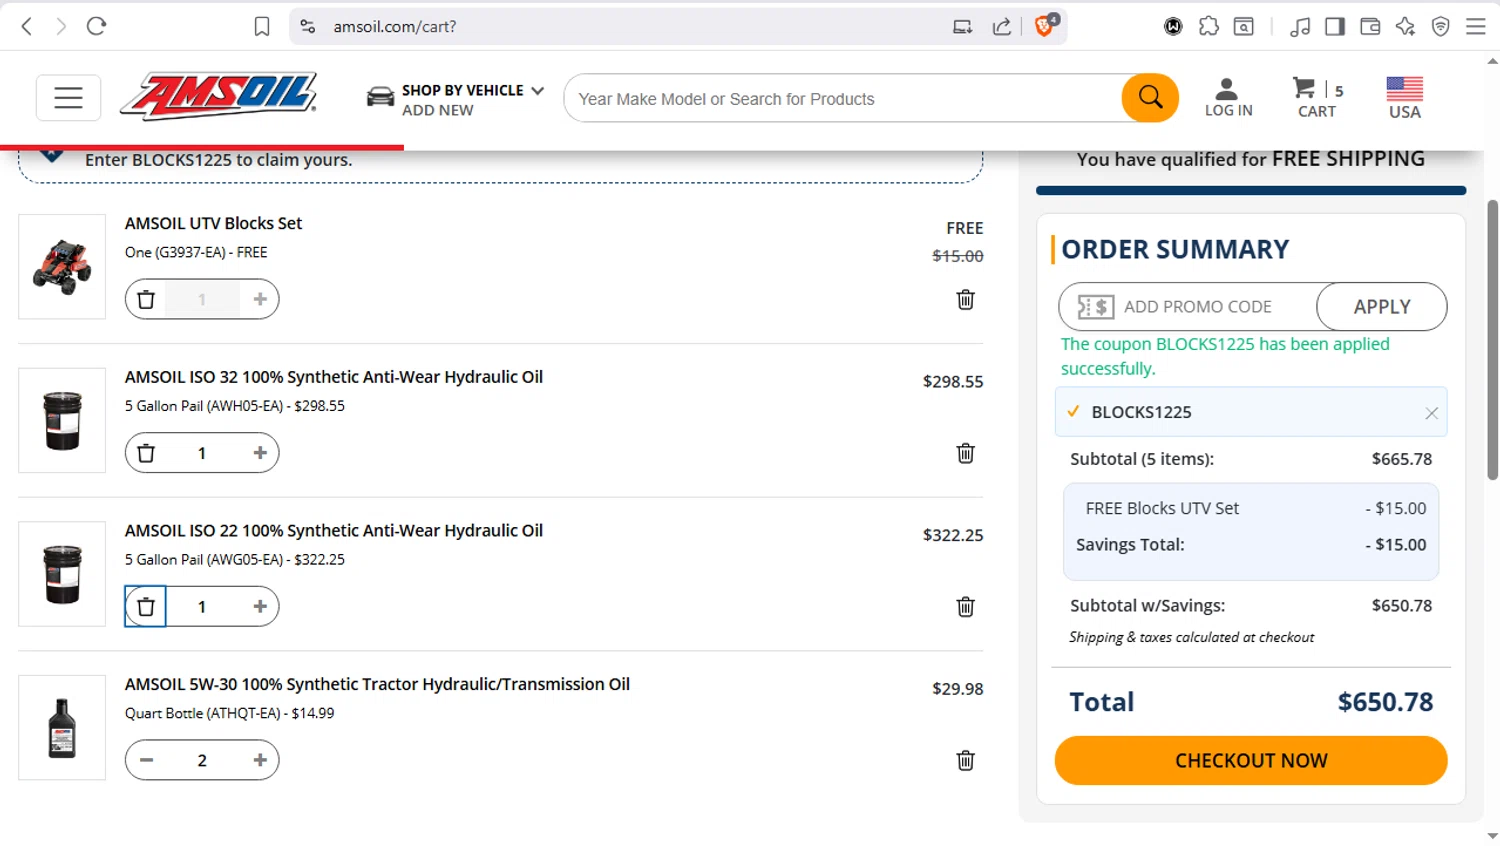Remove ISO 32 oil using stepper trash icon
The height and width of the screenshot is (846, 1500).
[146, 453]
